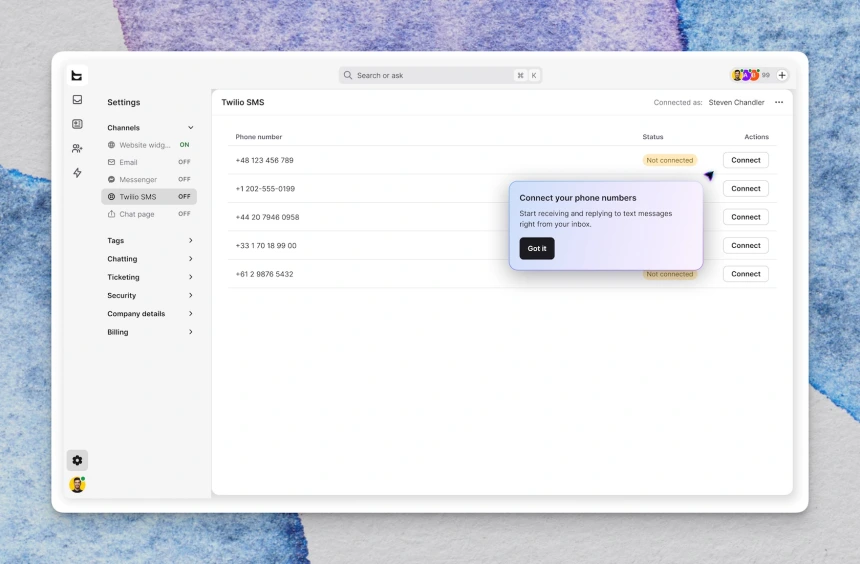Expand the Ticketing section chevron
The height and width of the screenshot is (564, 860).
pyautogui.click(x=191, y=277)
